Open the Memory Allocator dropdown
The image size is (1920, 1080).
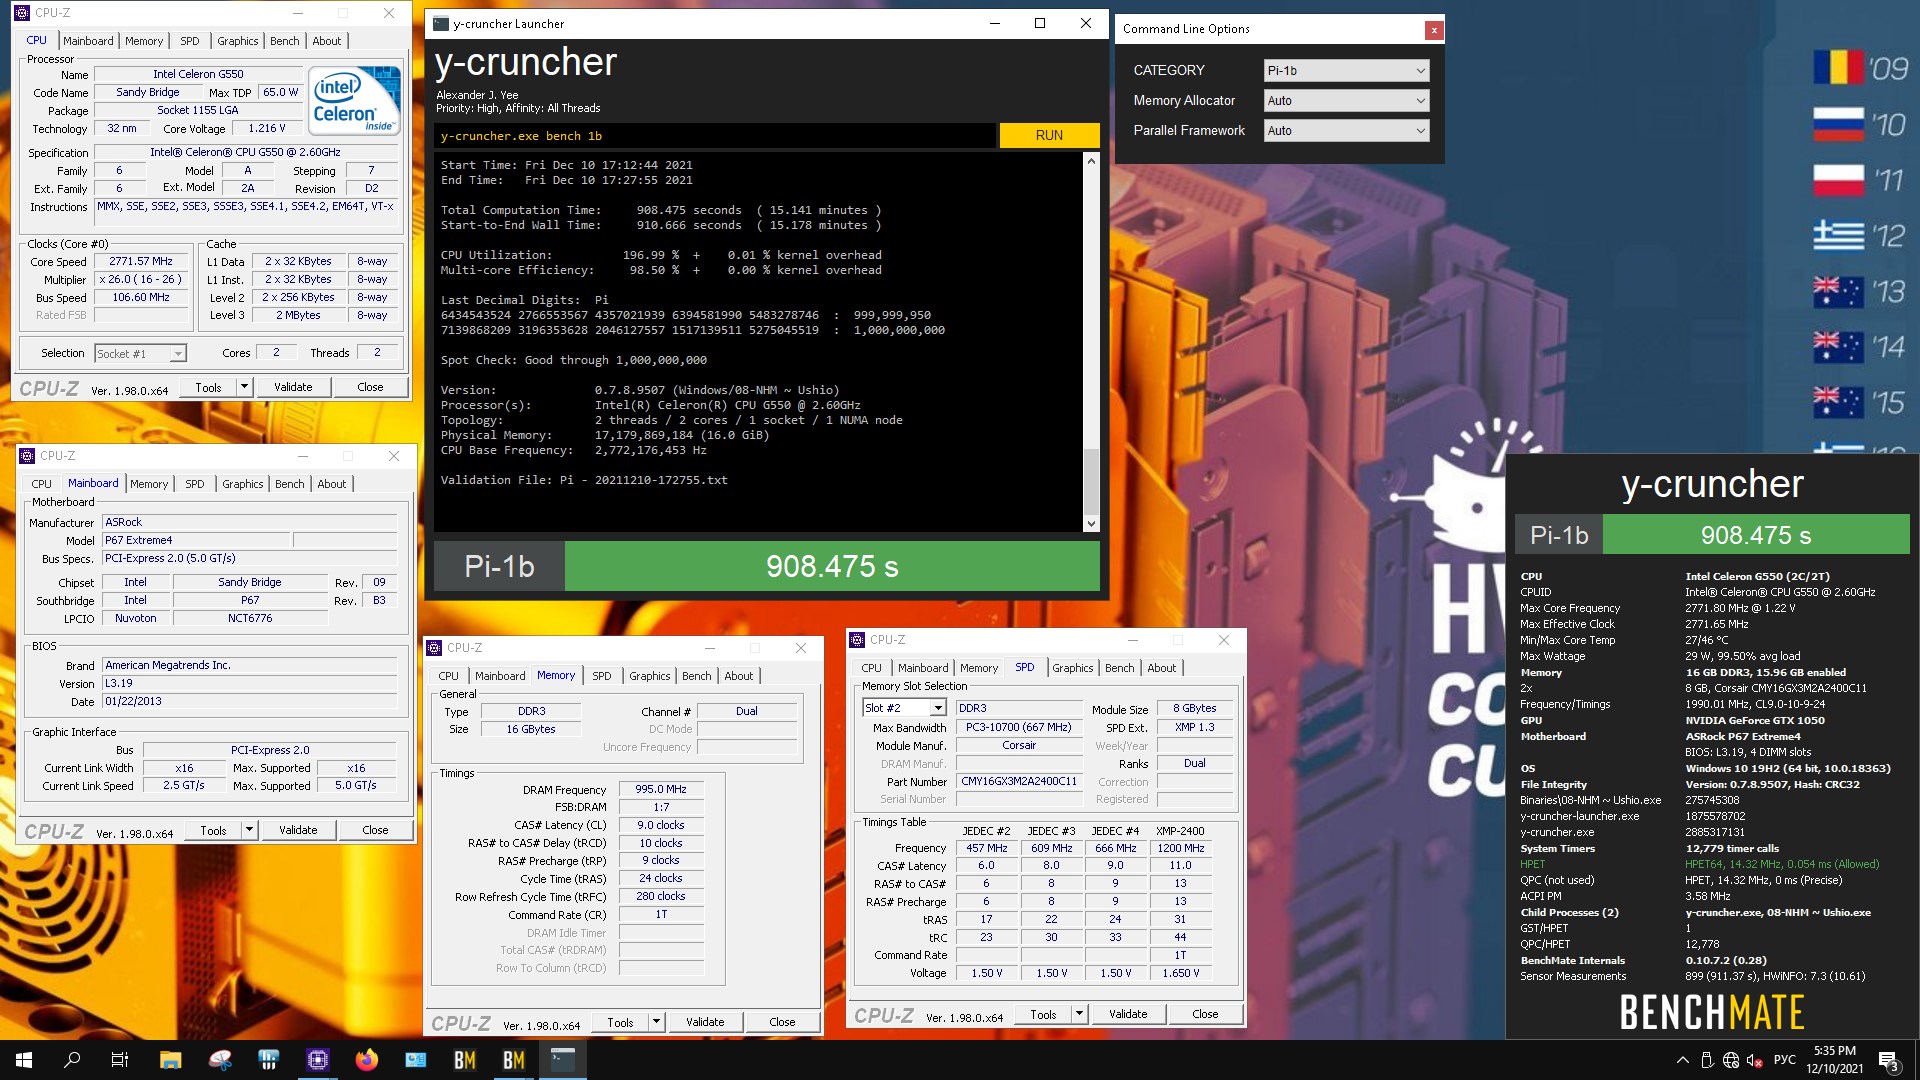coord(1346,101)
